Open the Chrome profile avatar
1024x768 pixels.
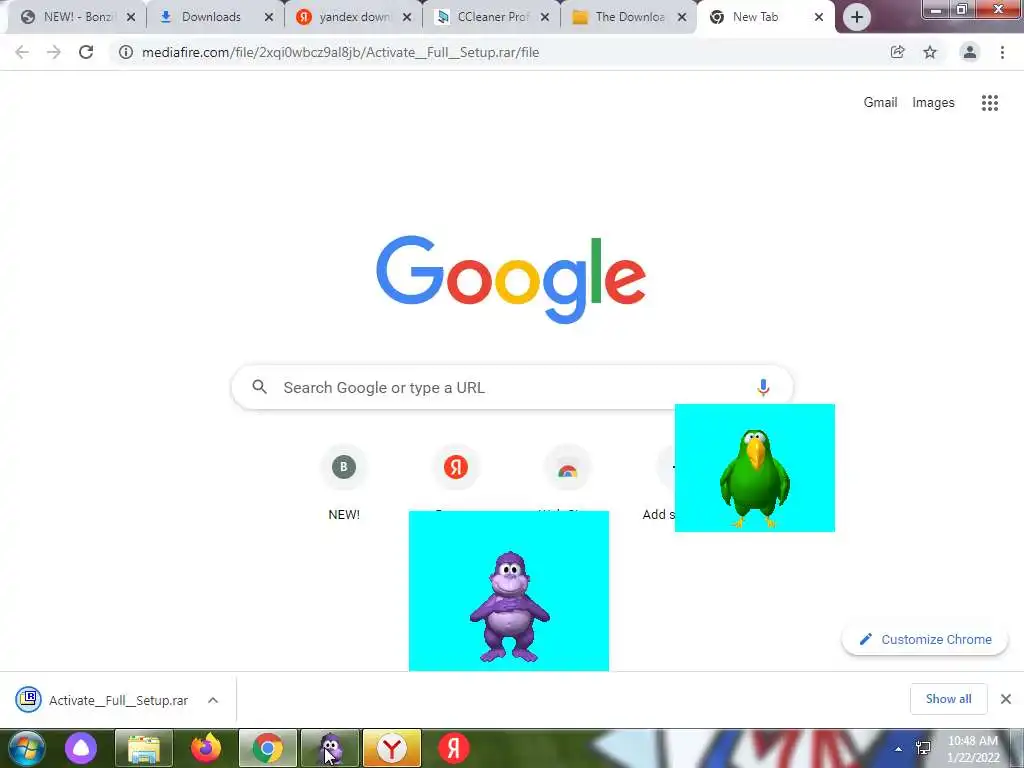970,52
